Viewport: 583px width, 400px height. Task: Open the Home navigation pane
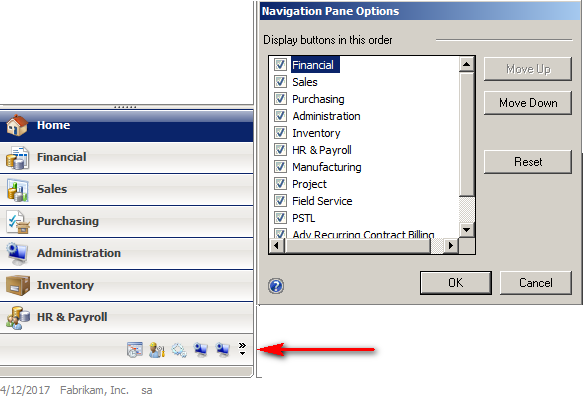(126, 126)
